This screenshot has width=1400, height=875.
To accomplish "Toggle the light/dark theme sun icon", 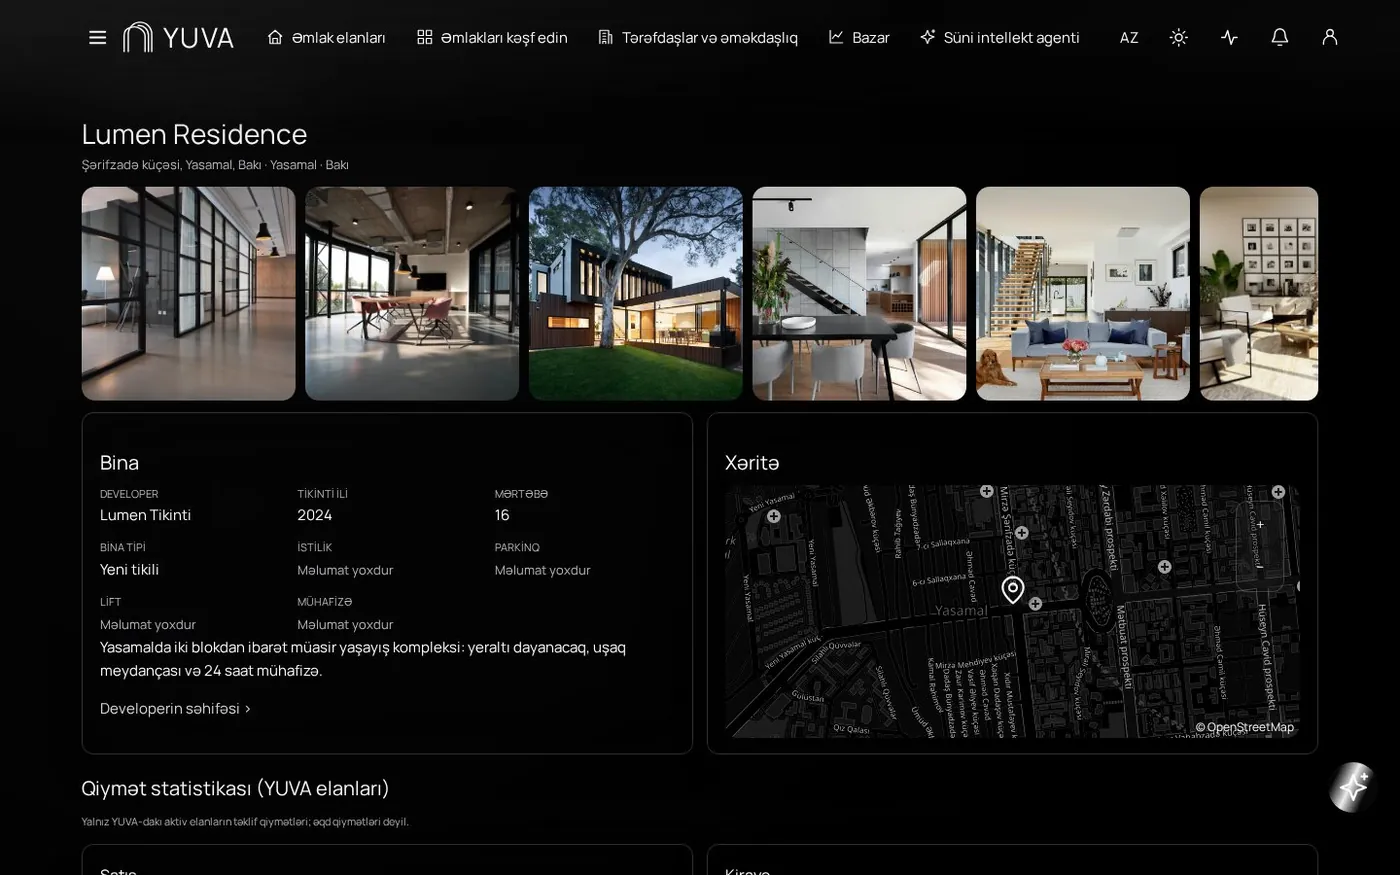I will [1179, 37].
